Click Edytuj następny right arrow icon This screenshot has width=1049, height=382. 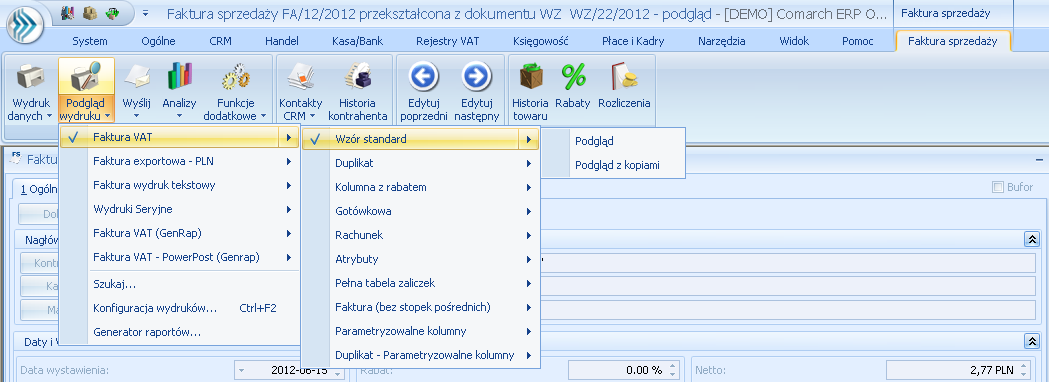point(477,77)
